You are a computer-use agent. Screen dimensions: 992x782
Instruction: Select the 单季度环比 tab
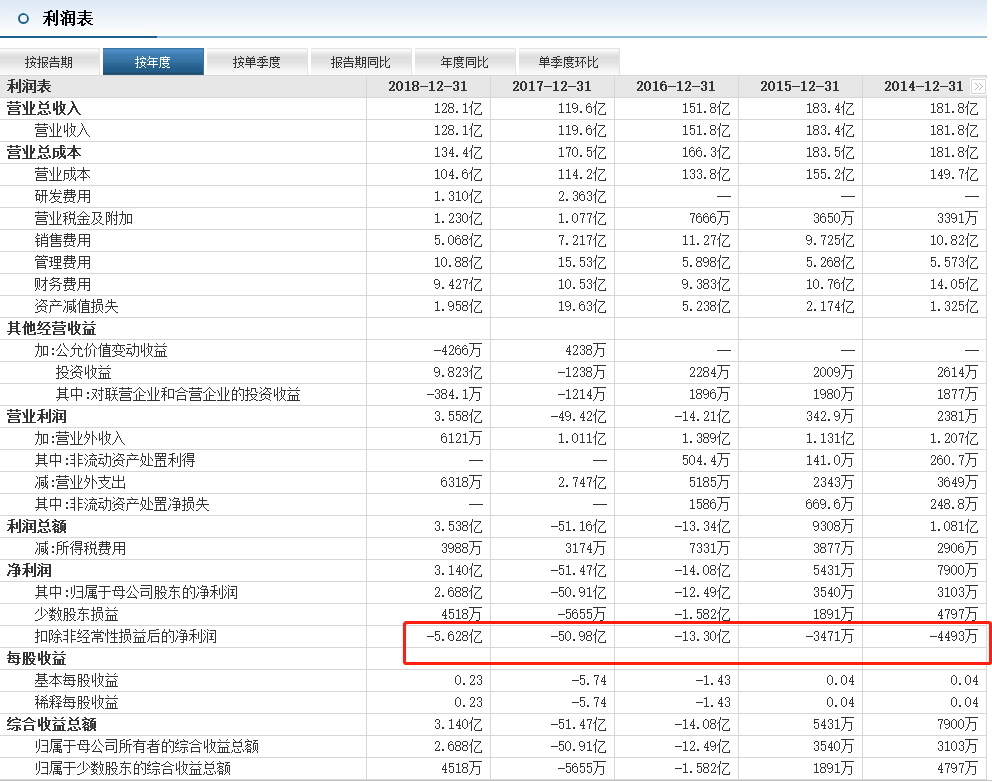pos(569,62)
